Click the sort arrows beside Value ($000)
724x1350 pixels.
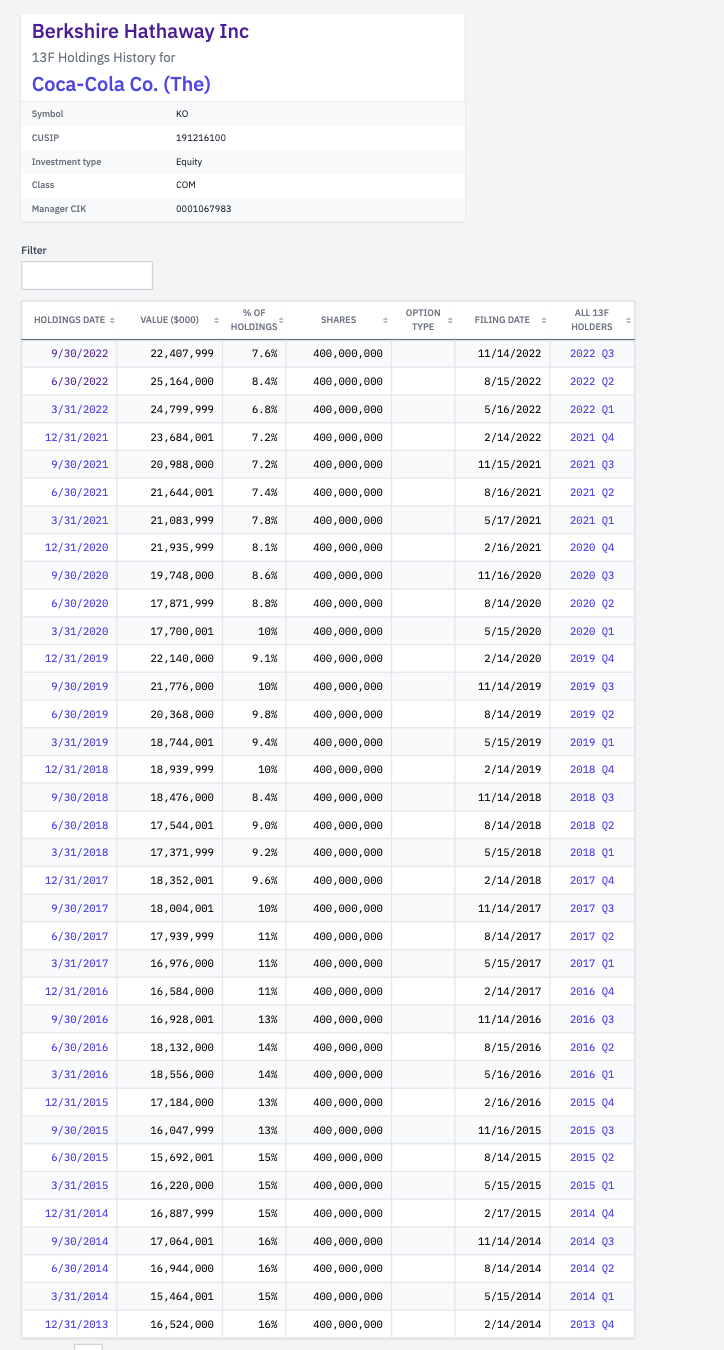[x=216, y=320]
